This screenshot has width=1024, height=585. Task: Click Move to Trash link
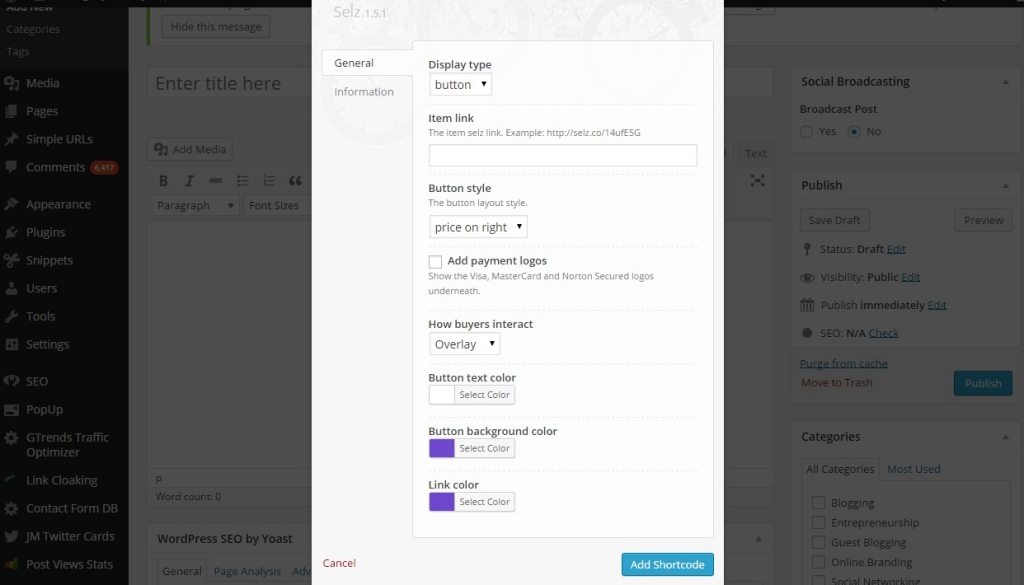837,383
